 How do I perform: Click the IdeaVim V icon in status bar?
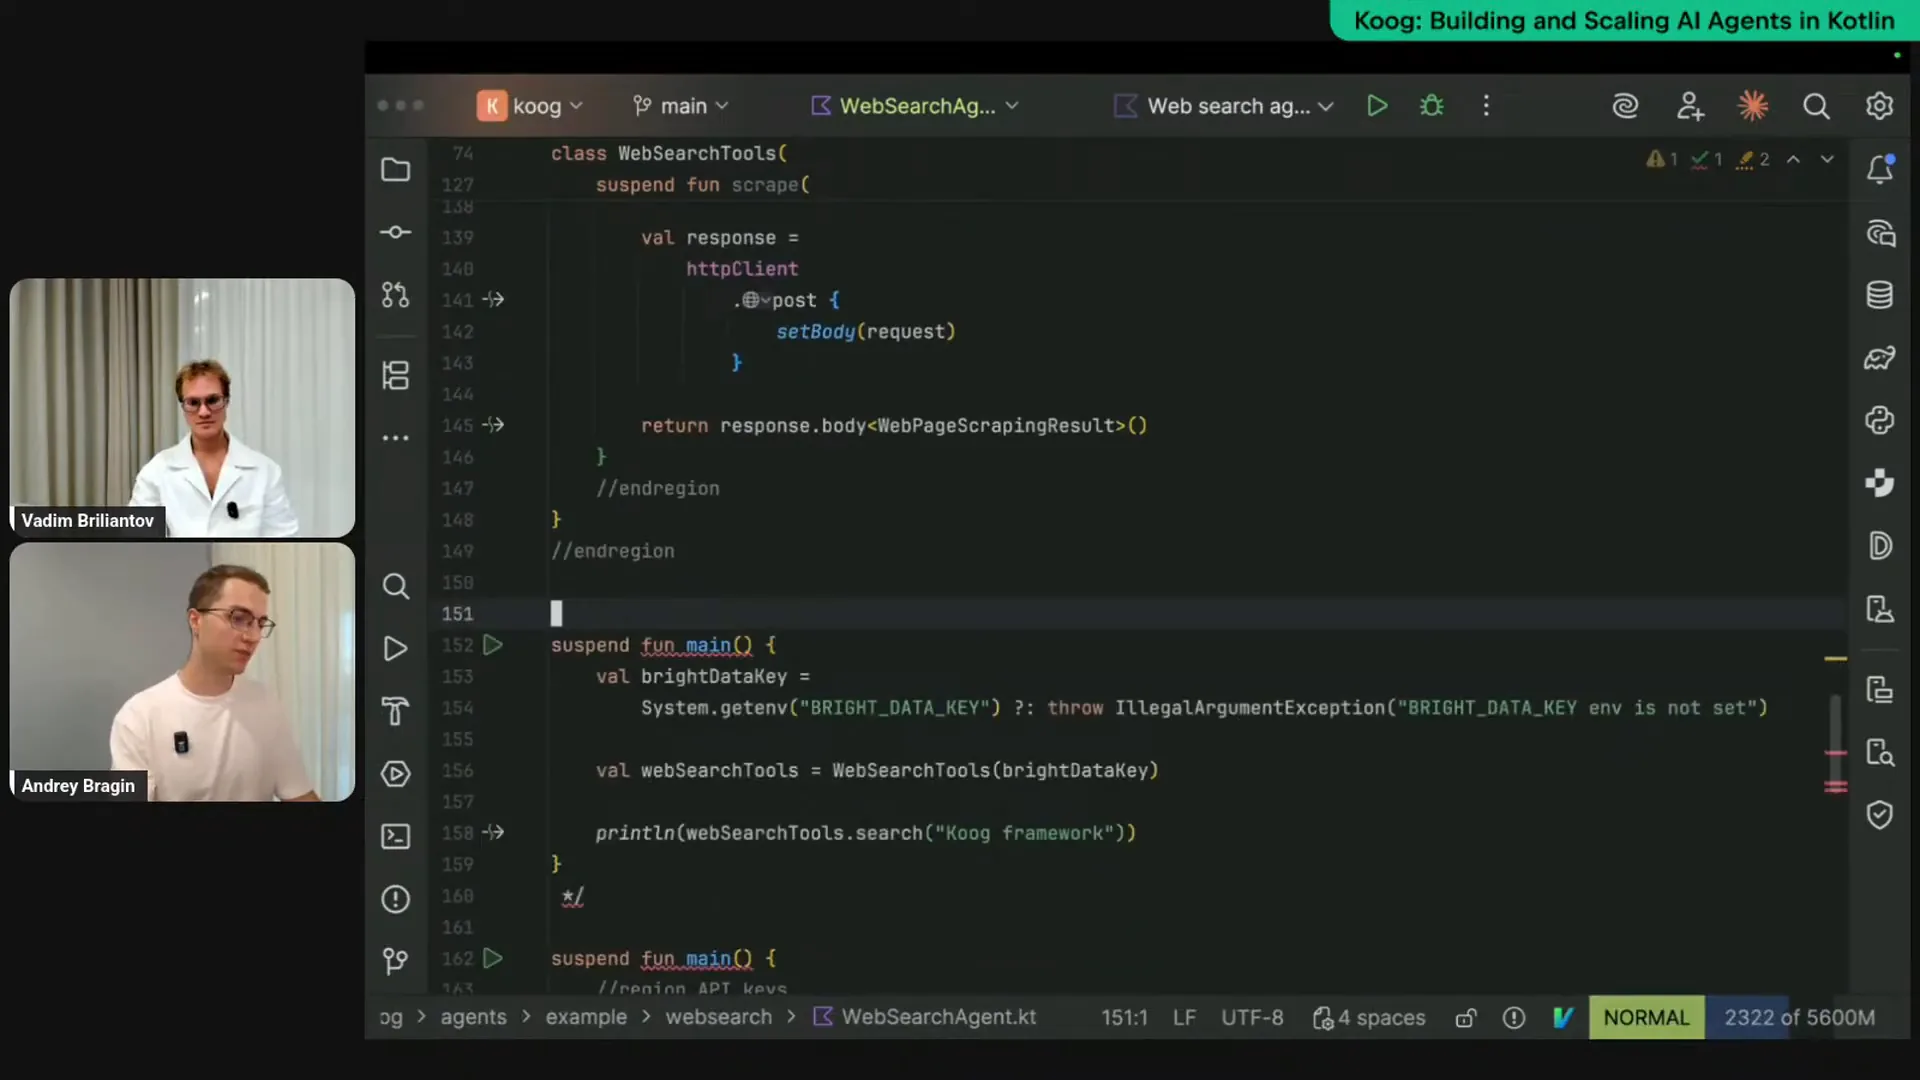coord(1563,1018)
